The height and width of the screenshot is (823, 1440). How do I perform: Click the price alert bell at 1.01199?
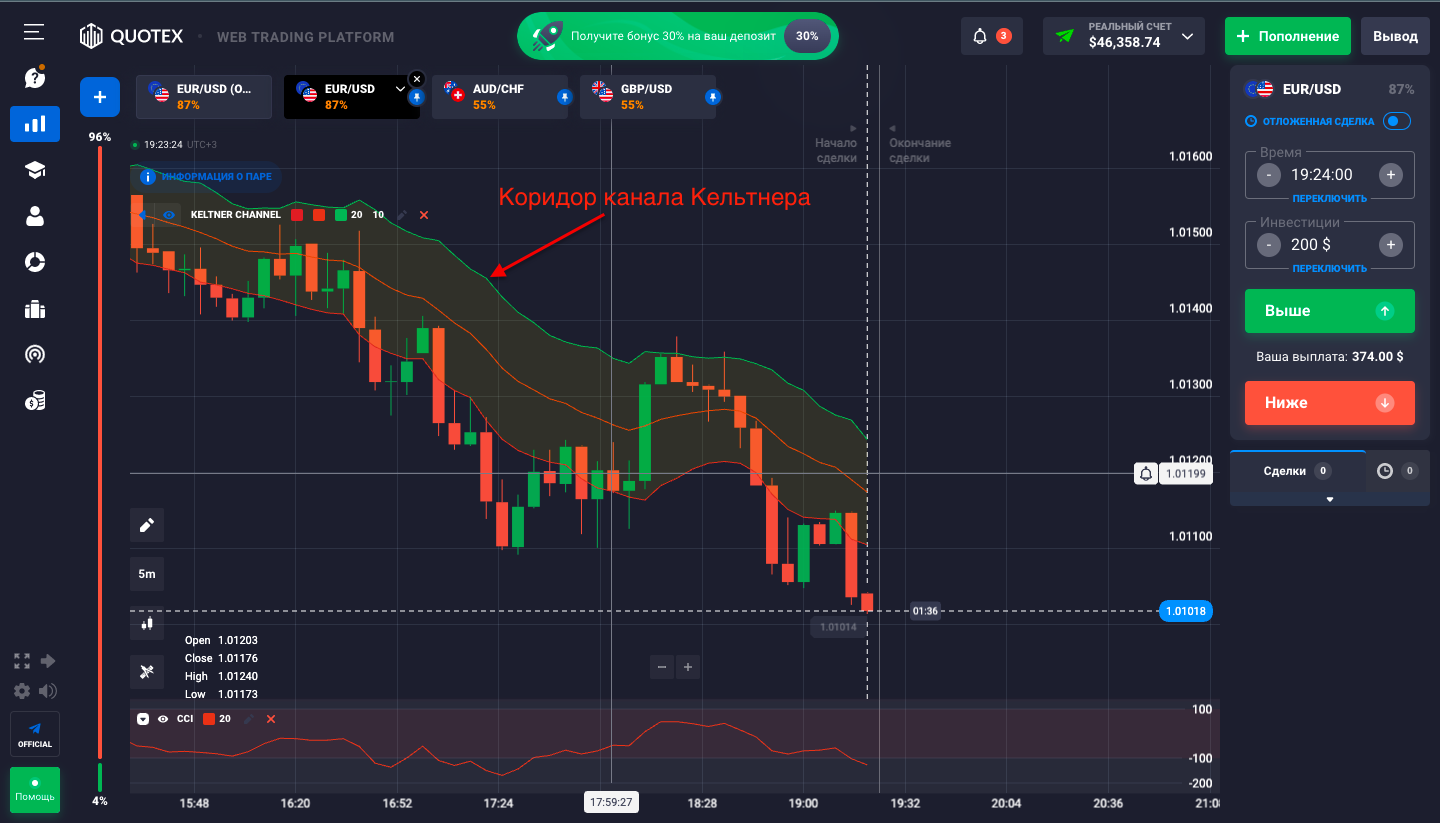click(x=1146, y=473)
